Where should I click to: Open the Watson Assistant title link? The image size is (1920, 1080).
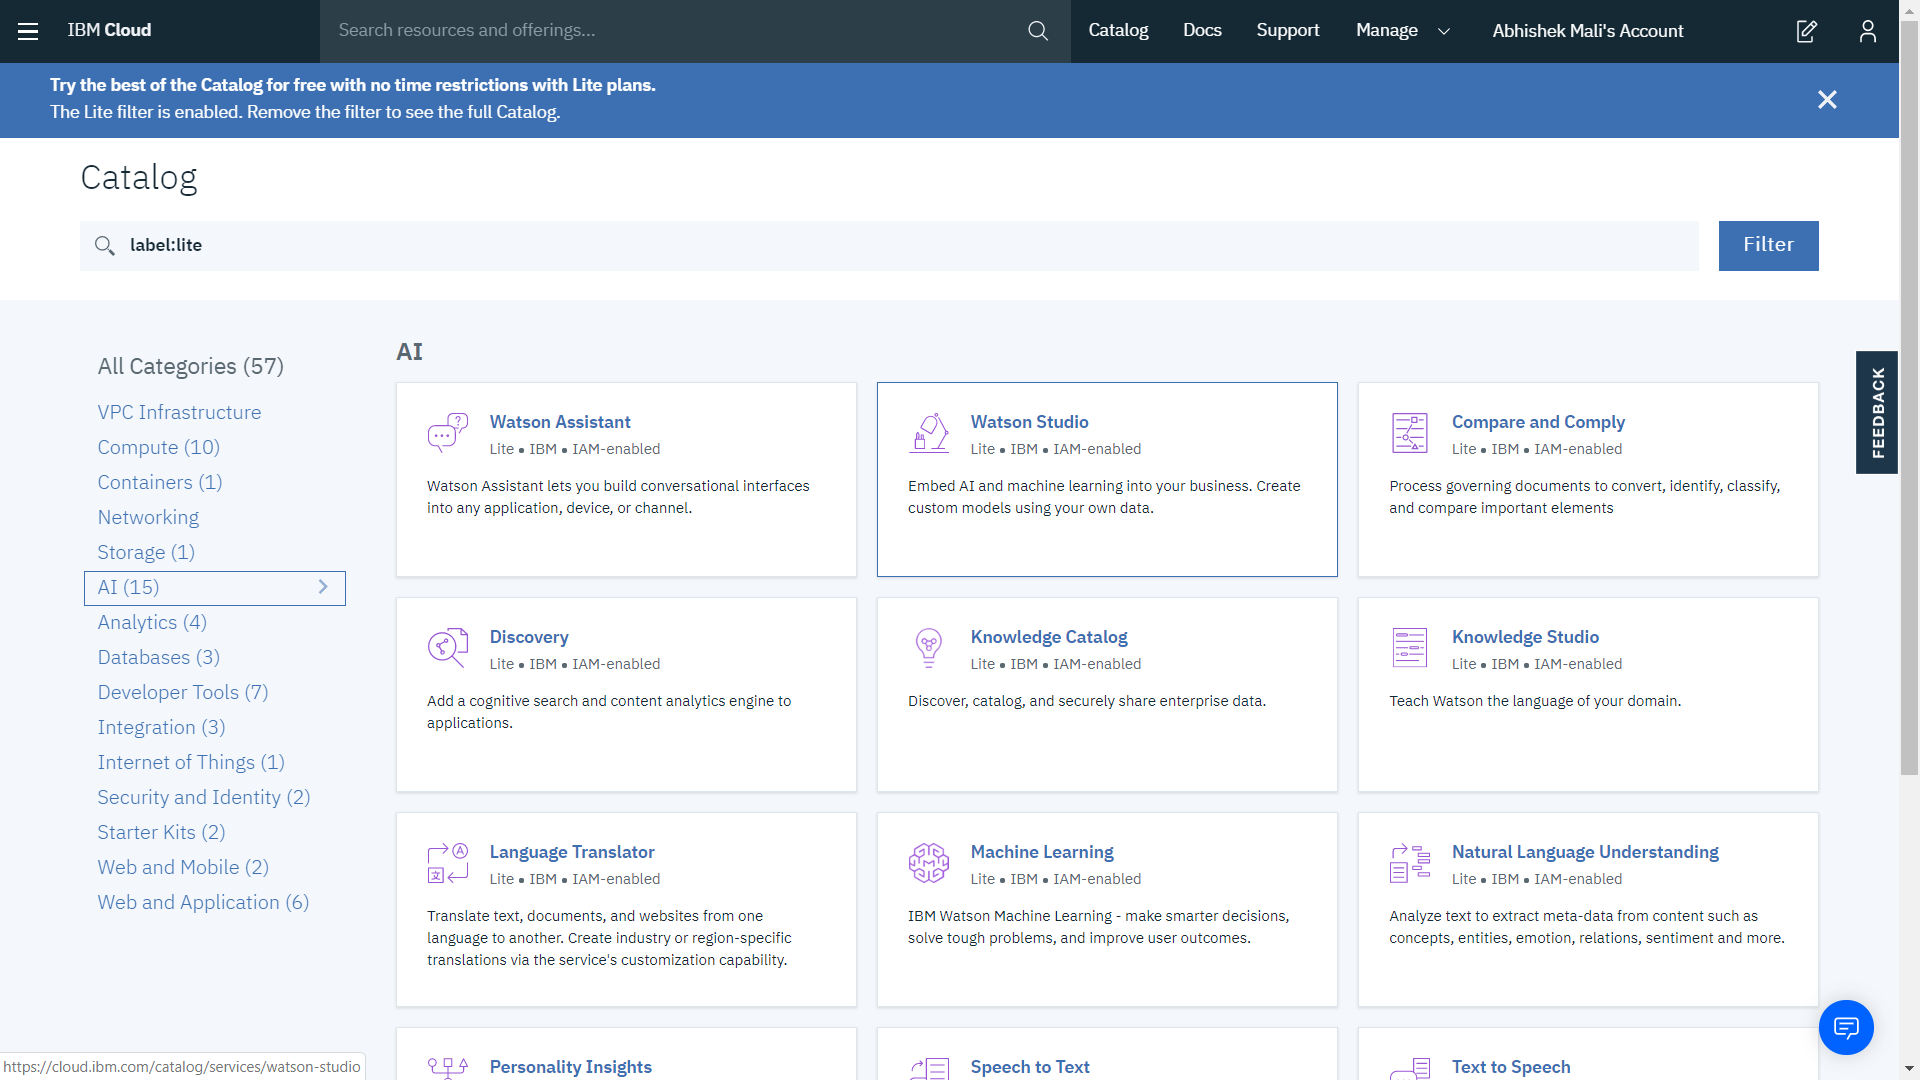point(560,422)
